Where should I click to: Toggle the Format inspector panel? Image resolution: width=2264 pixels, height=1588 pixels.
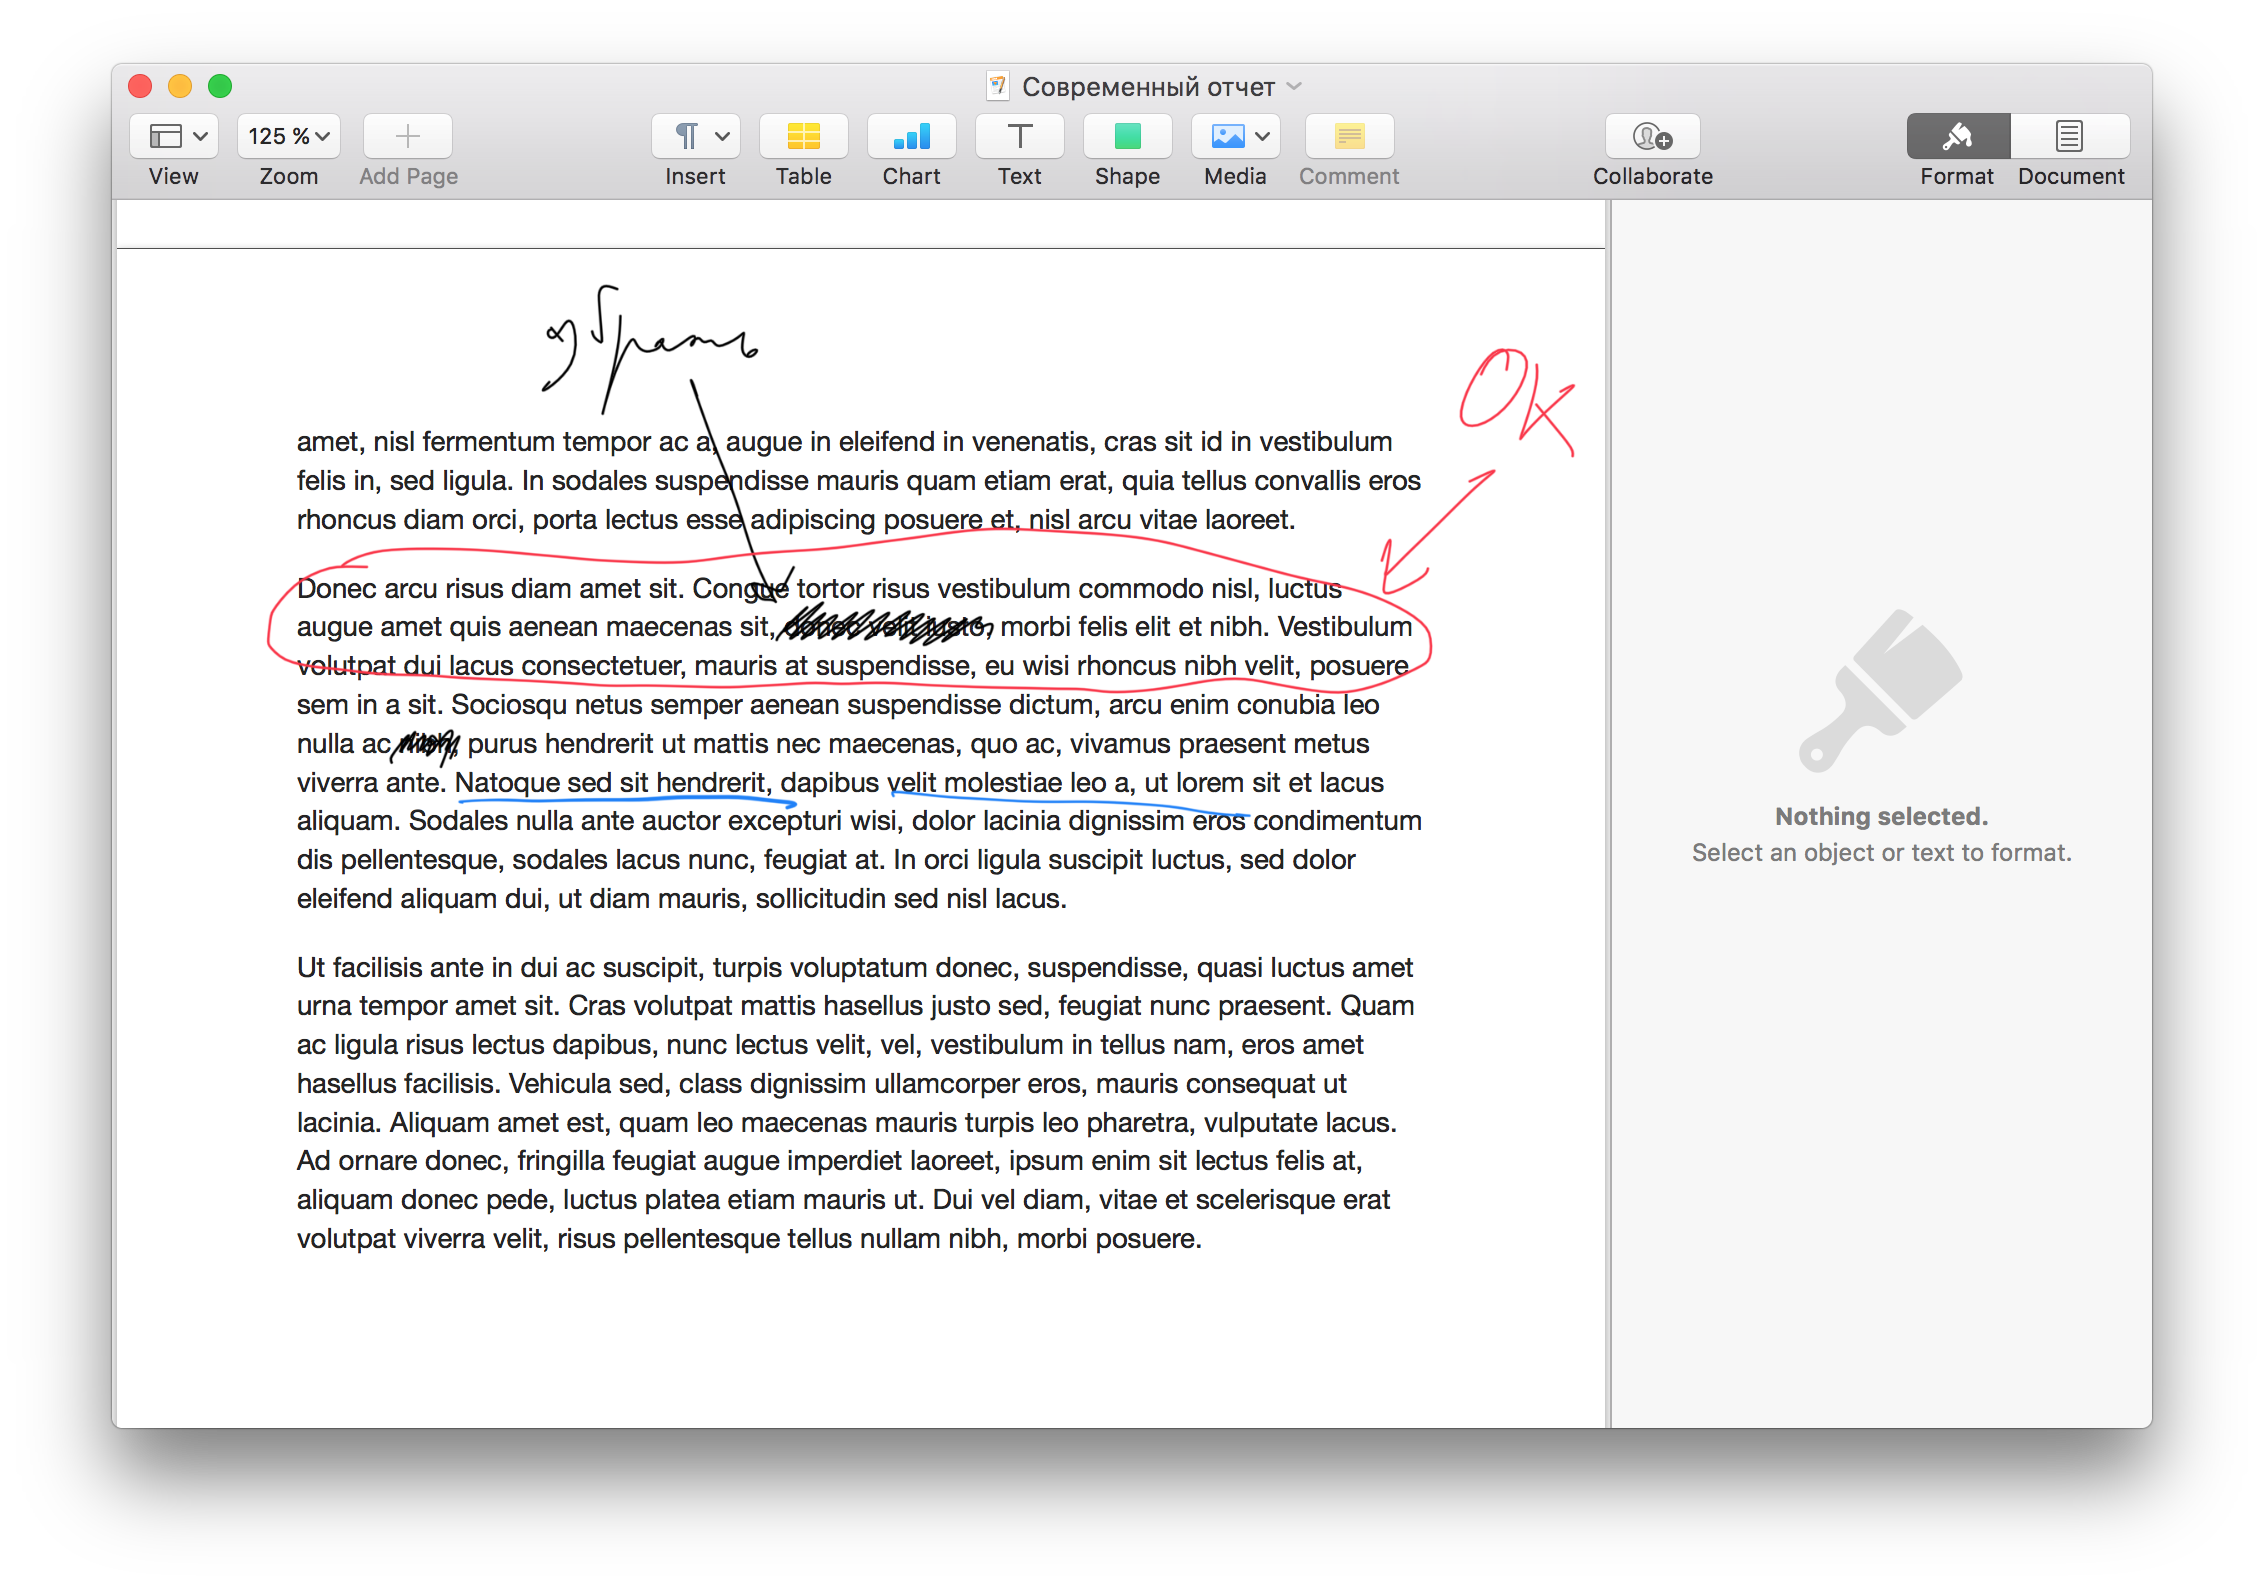(x=1957, y=136)
